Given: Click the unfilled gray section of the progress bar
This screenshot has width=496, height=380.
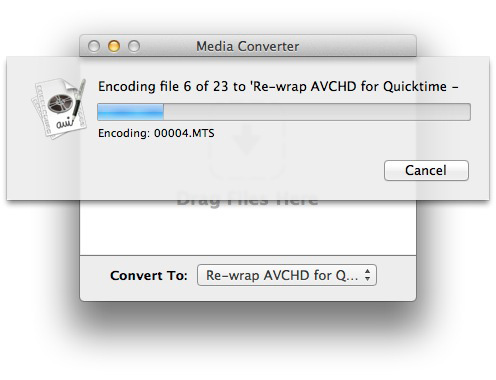Looking at the screenshot, I should click(x=317, y=112).
